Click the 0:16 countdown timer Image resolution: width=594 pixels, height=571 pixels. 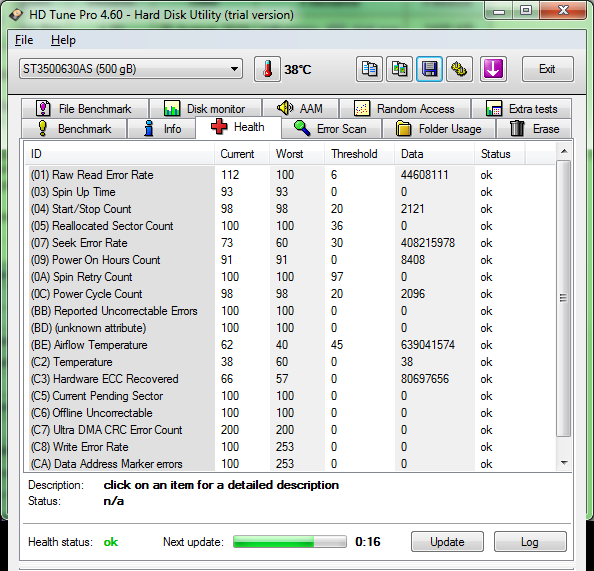tap(367, 542)
